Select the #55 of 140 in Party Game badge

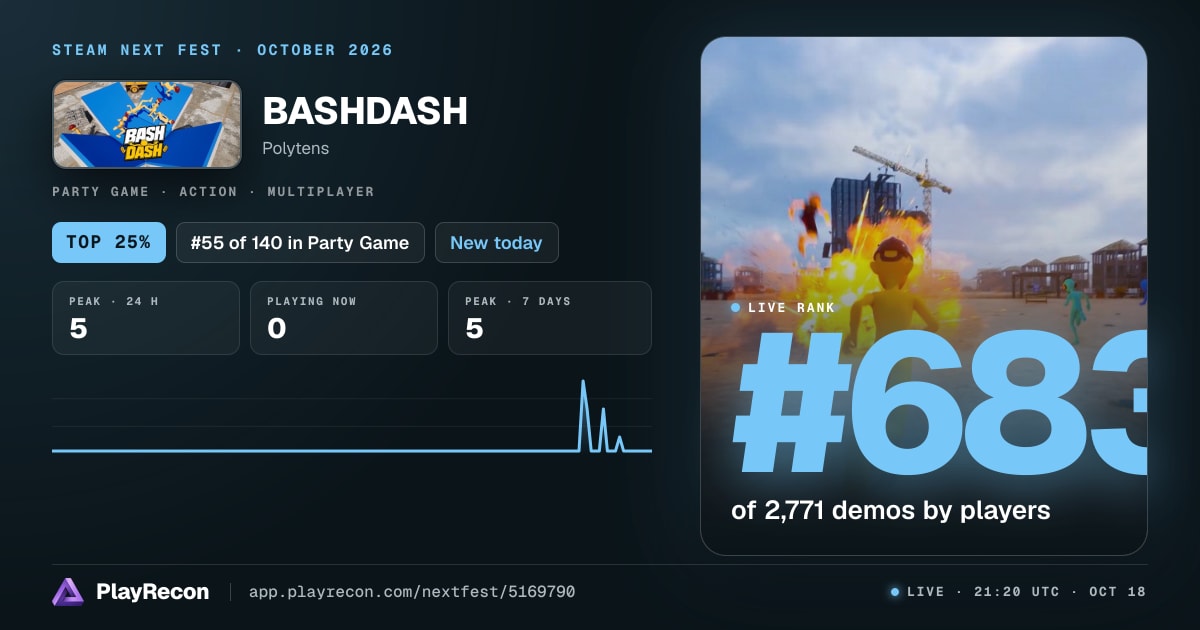300,243
